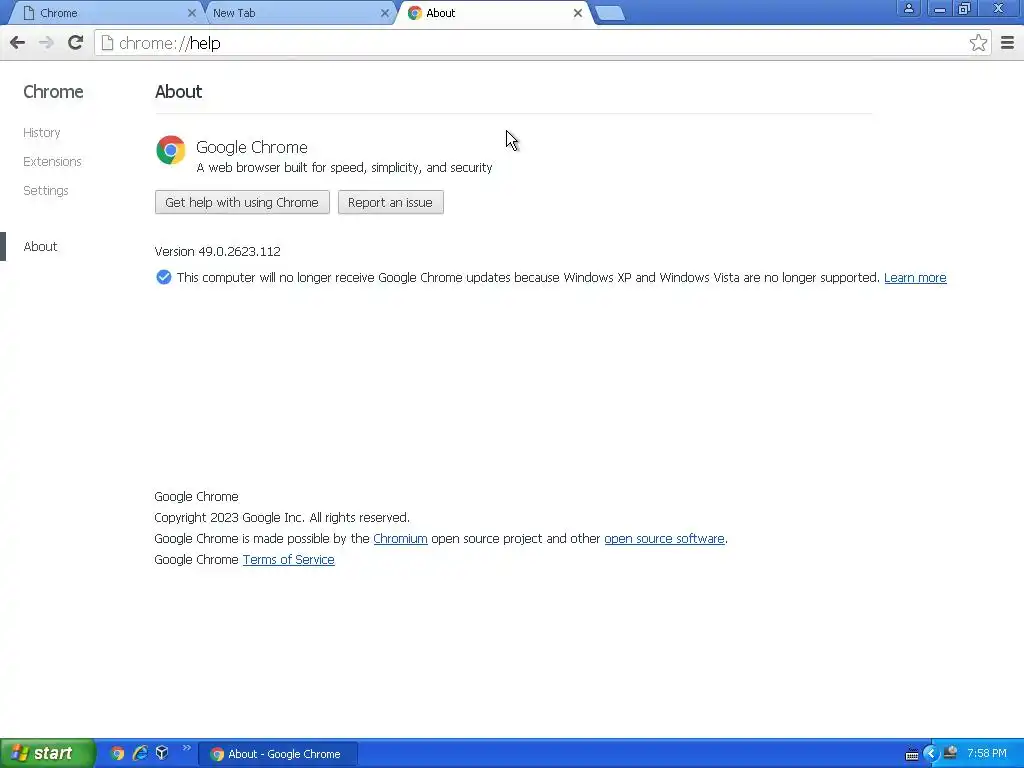Launch Chrome from the quick launch bar
The width and height of the screenshot is (1024, 768).
point(118,754)
